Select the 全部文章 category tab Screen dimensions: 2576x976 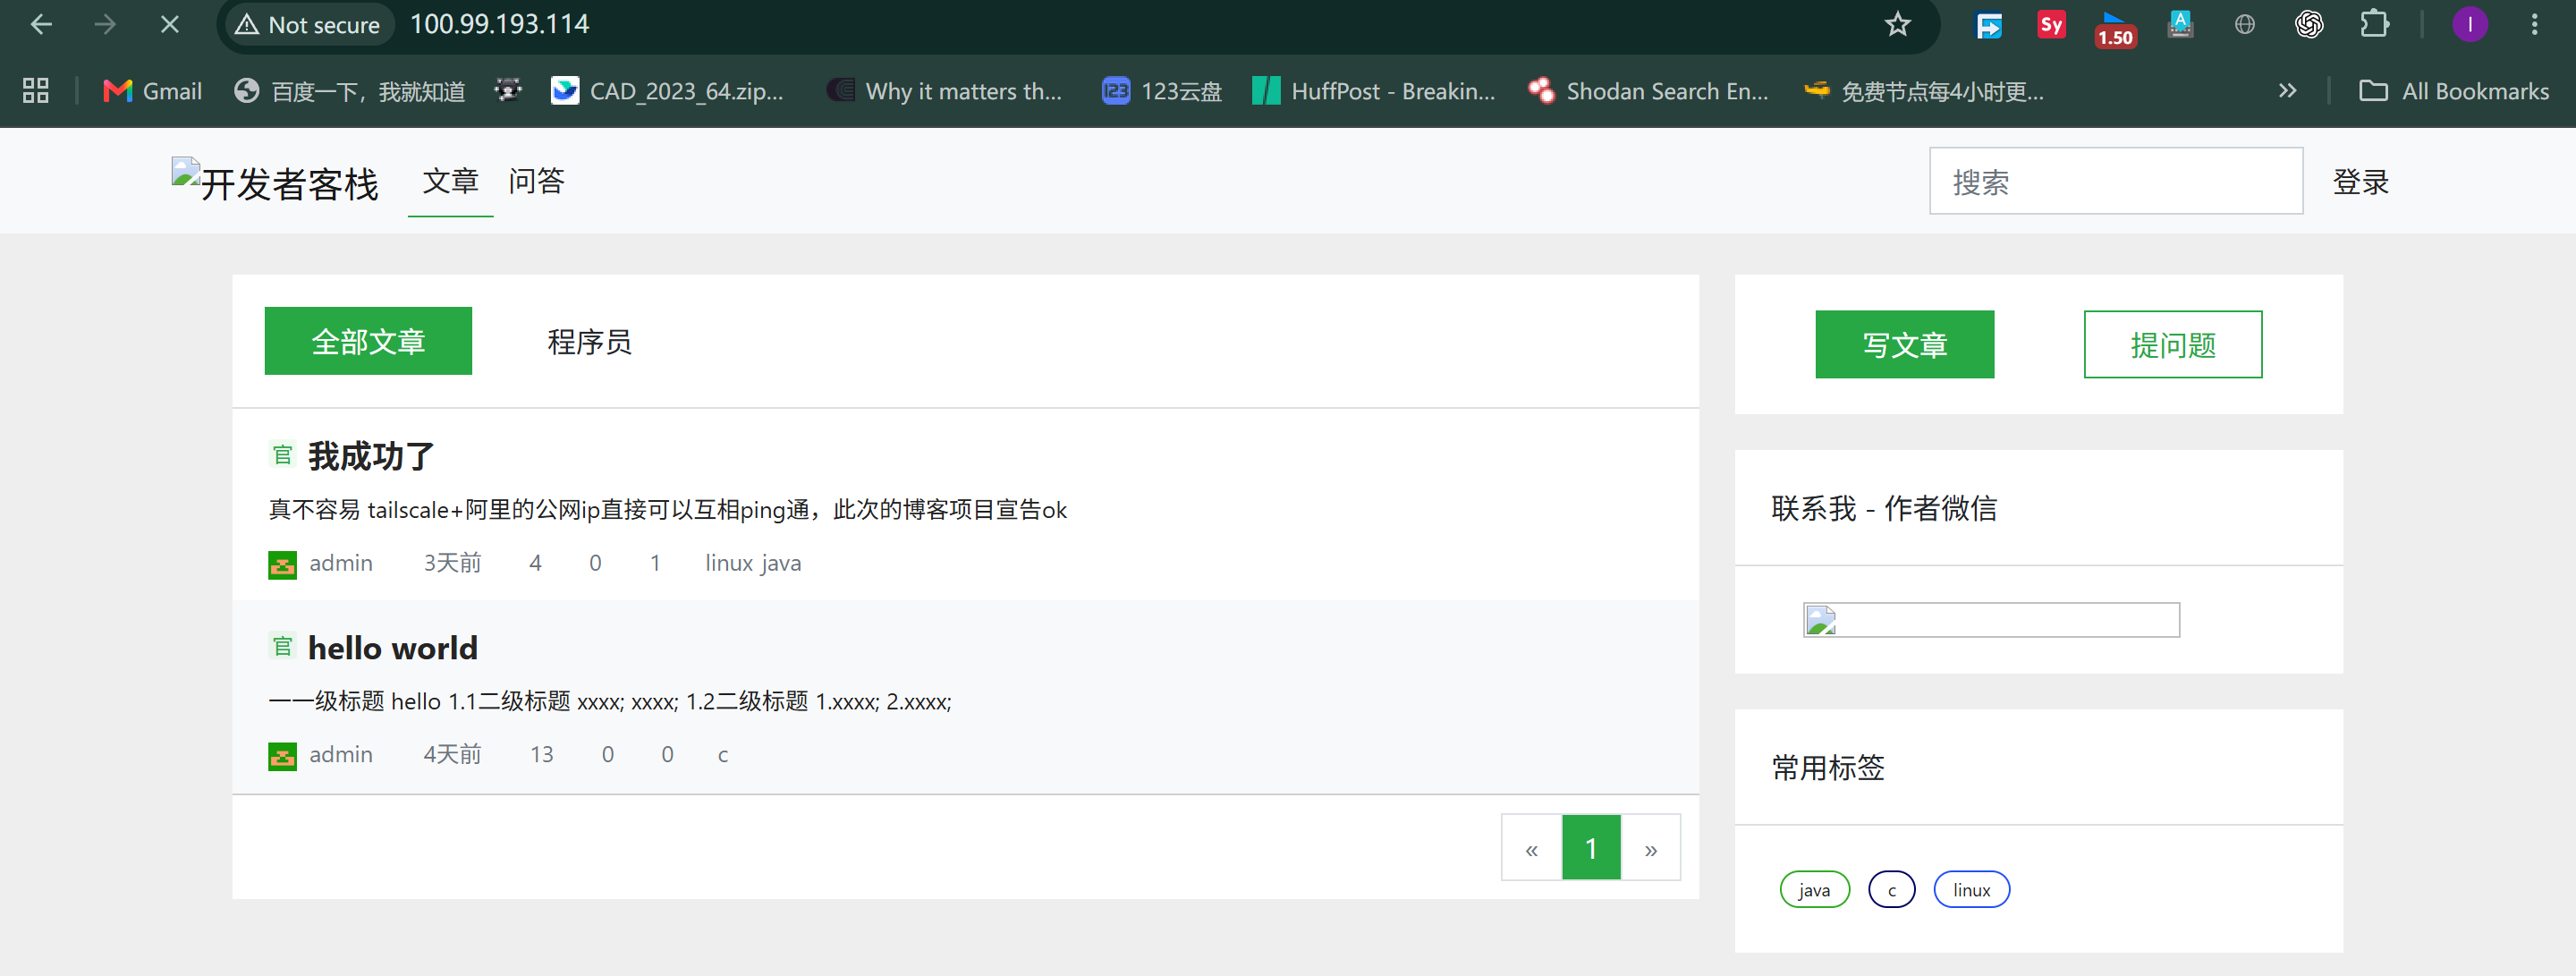(x=368, y=341)
